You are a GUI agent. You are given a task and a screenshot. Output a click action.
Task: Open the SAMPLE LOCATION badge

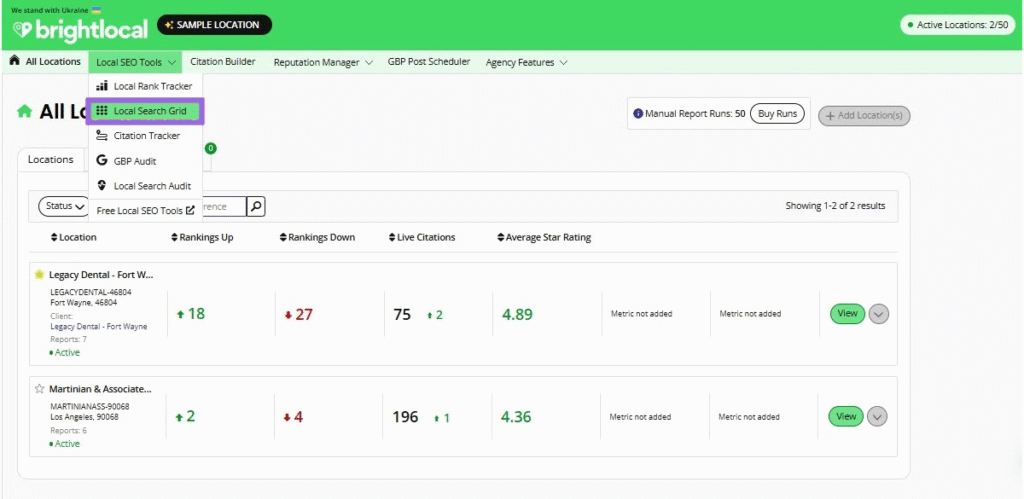214,25
